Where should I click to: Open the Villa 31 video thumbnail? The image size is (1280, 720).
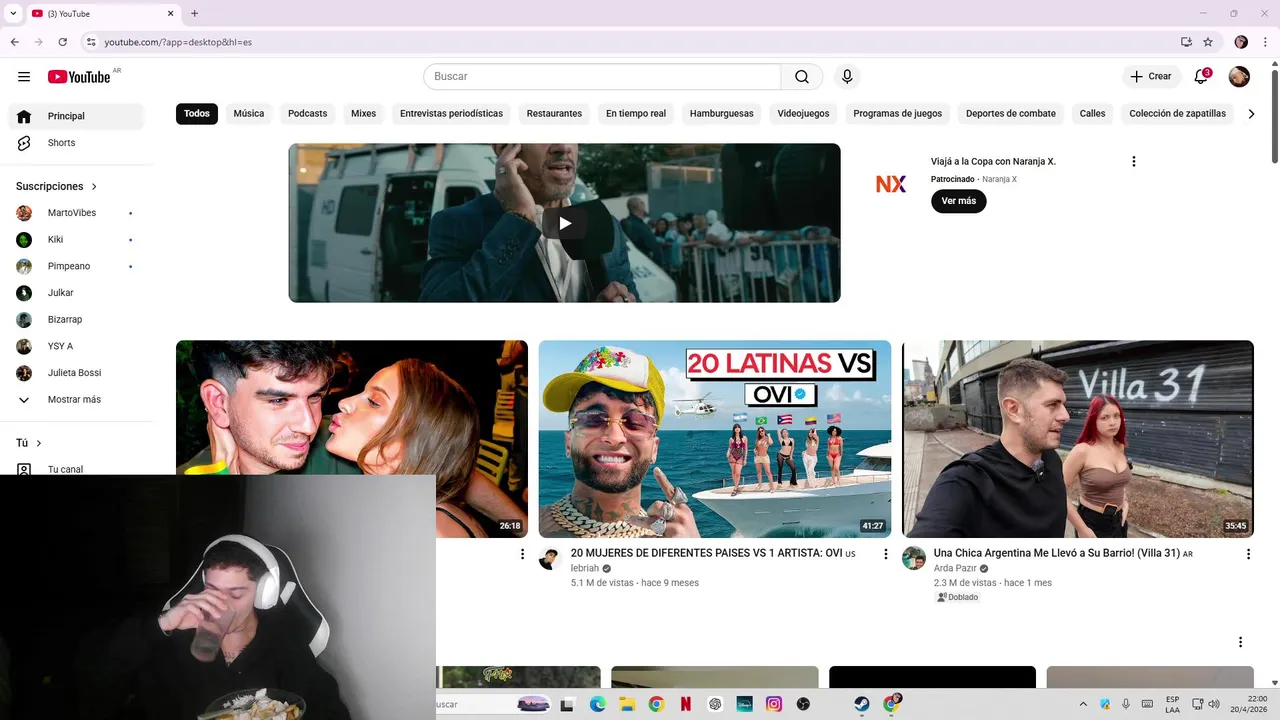pyautogui.click(x=1078, y=439)
